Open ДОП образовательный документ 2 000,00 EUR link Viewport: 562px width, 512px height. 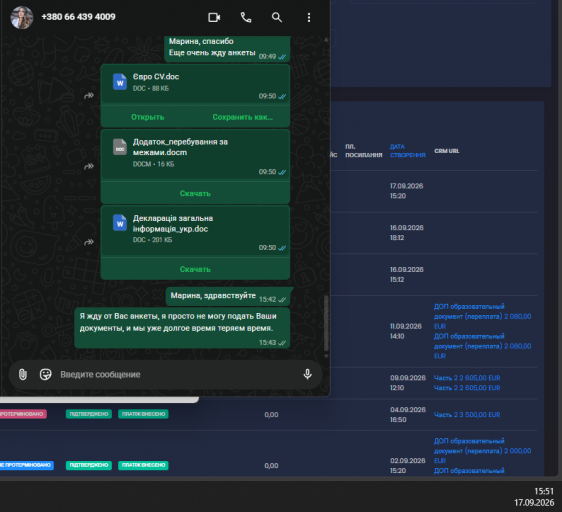click(x=482, y=451)
